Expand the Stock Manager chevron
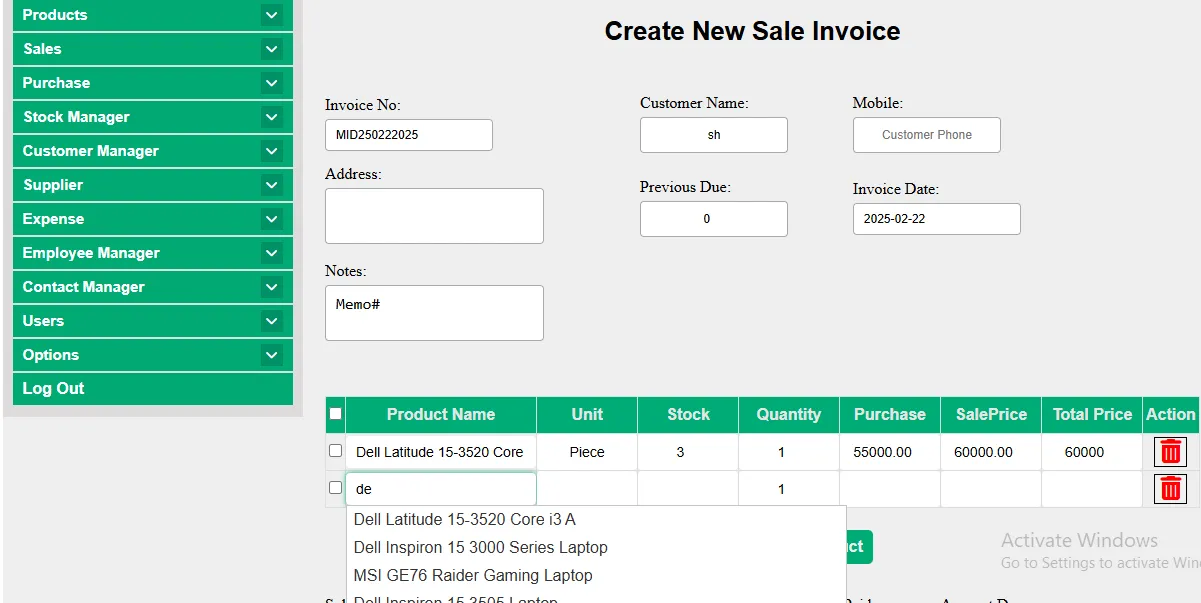The image size is (1201, 603). [271, 117]
